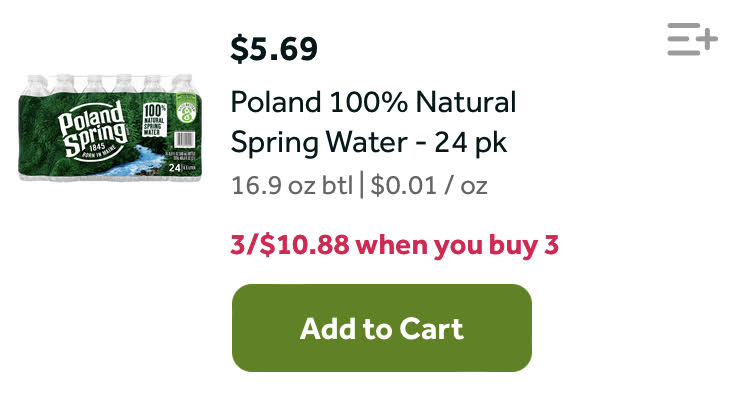Click the $5.69 price label
This screenshot has width=750, height=394.
(x=274, y=49)
